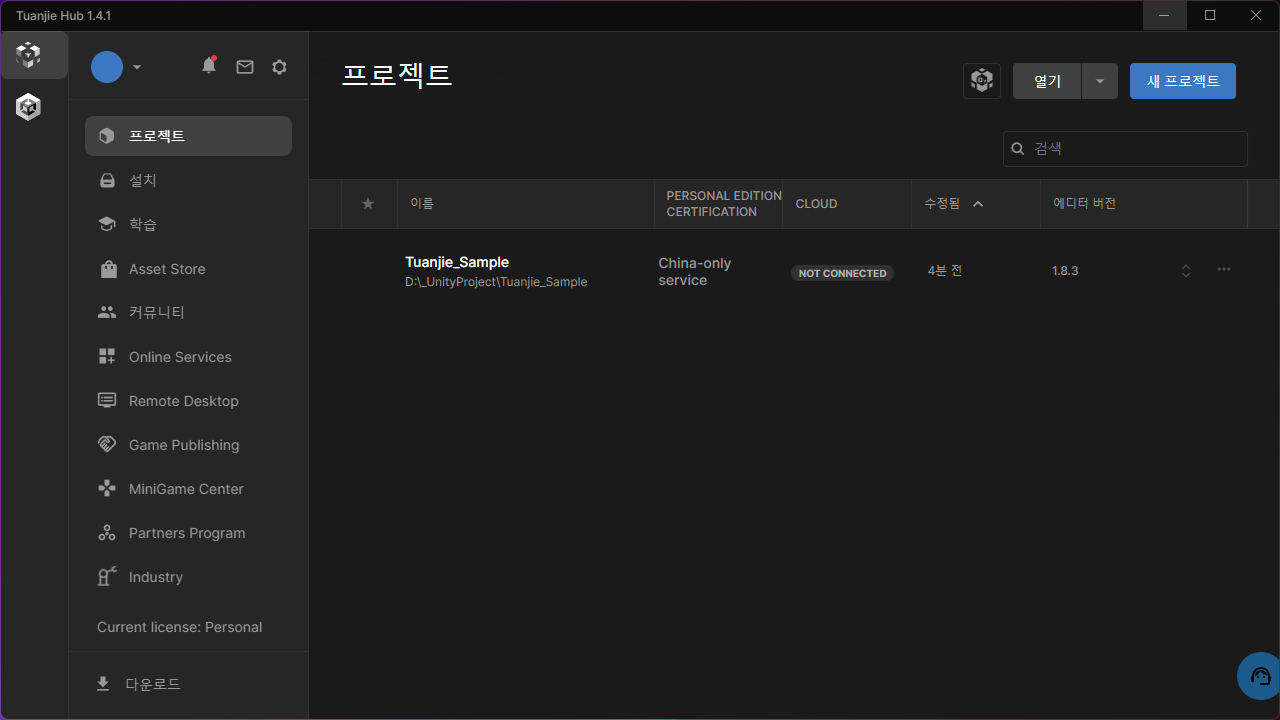
Task: Click the 열기 button
Action: pos(1047,81)
